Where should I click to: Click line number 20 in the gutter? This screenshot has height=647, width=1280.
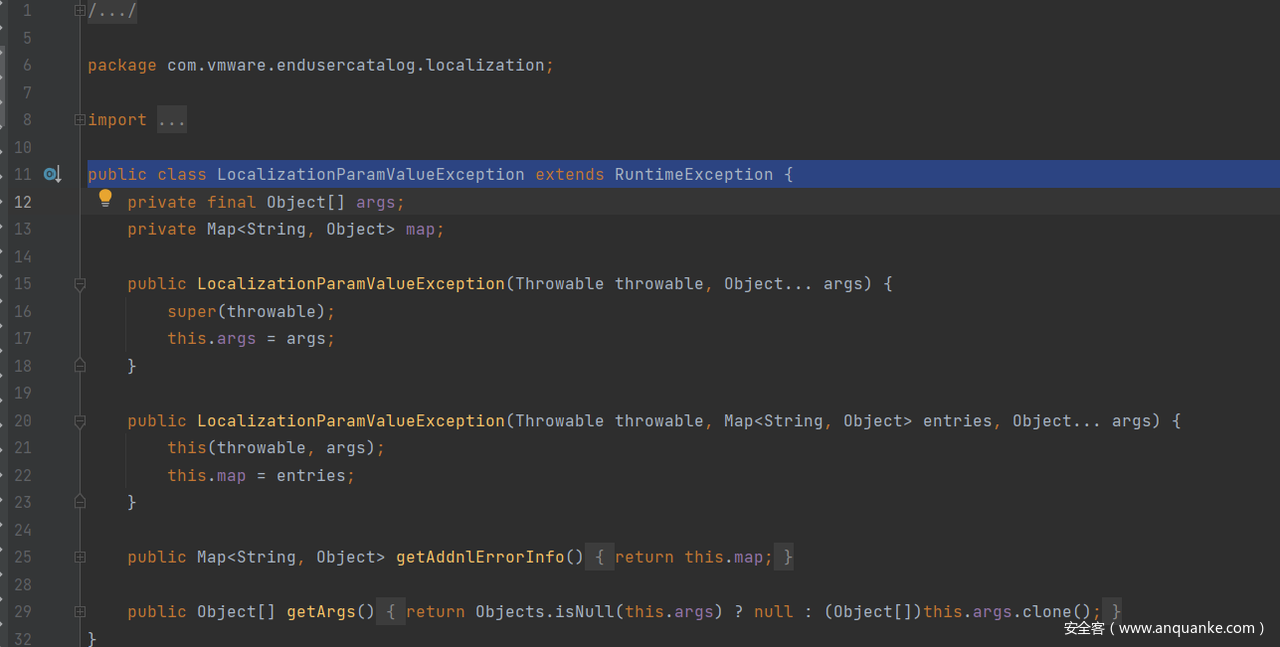[x=22, y=421]
